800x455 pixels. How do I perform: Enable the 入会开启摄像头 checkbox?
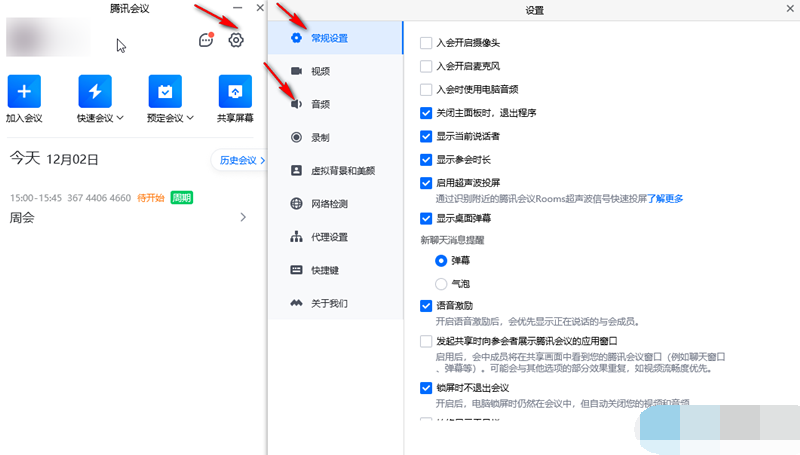pyautogui.click(x=427, y=43)
